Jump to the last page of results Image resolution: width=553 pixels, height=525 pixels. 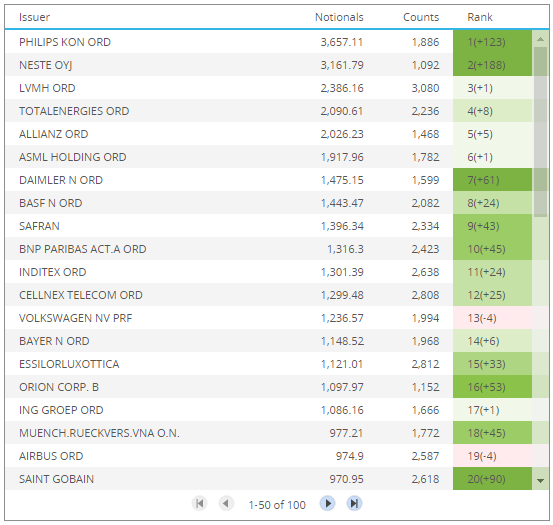click(x=354, y=503)
